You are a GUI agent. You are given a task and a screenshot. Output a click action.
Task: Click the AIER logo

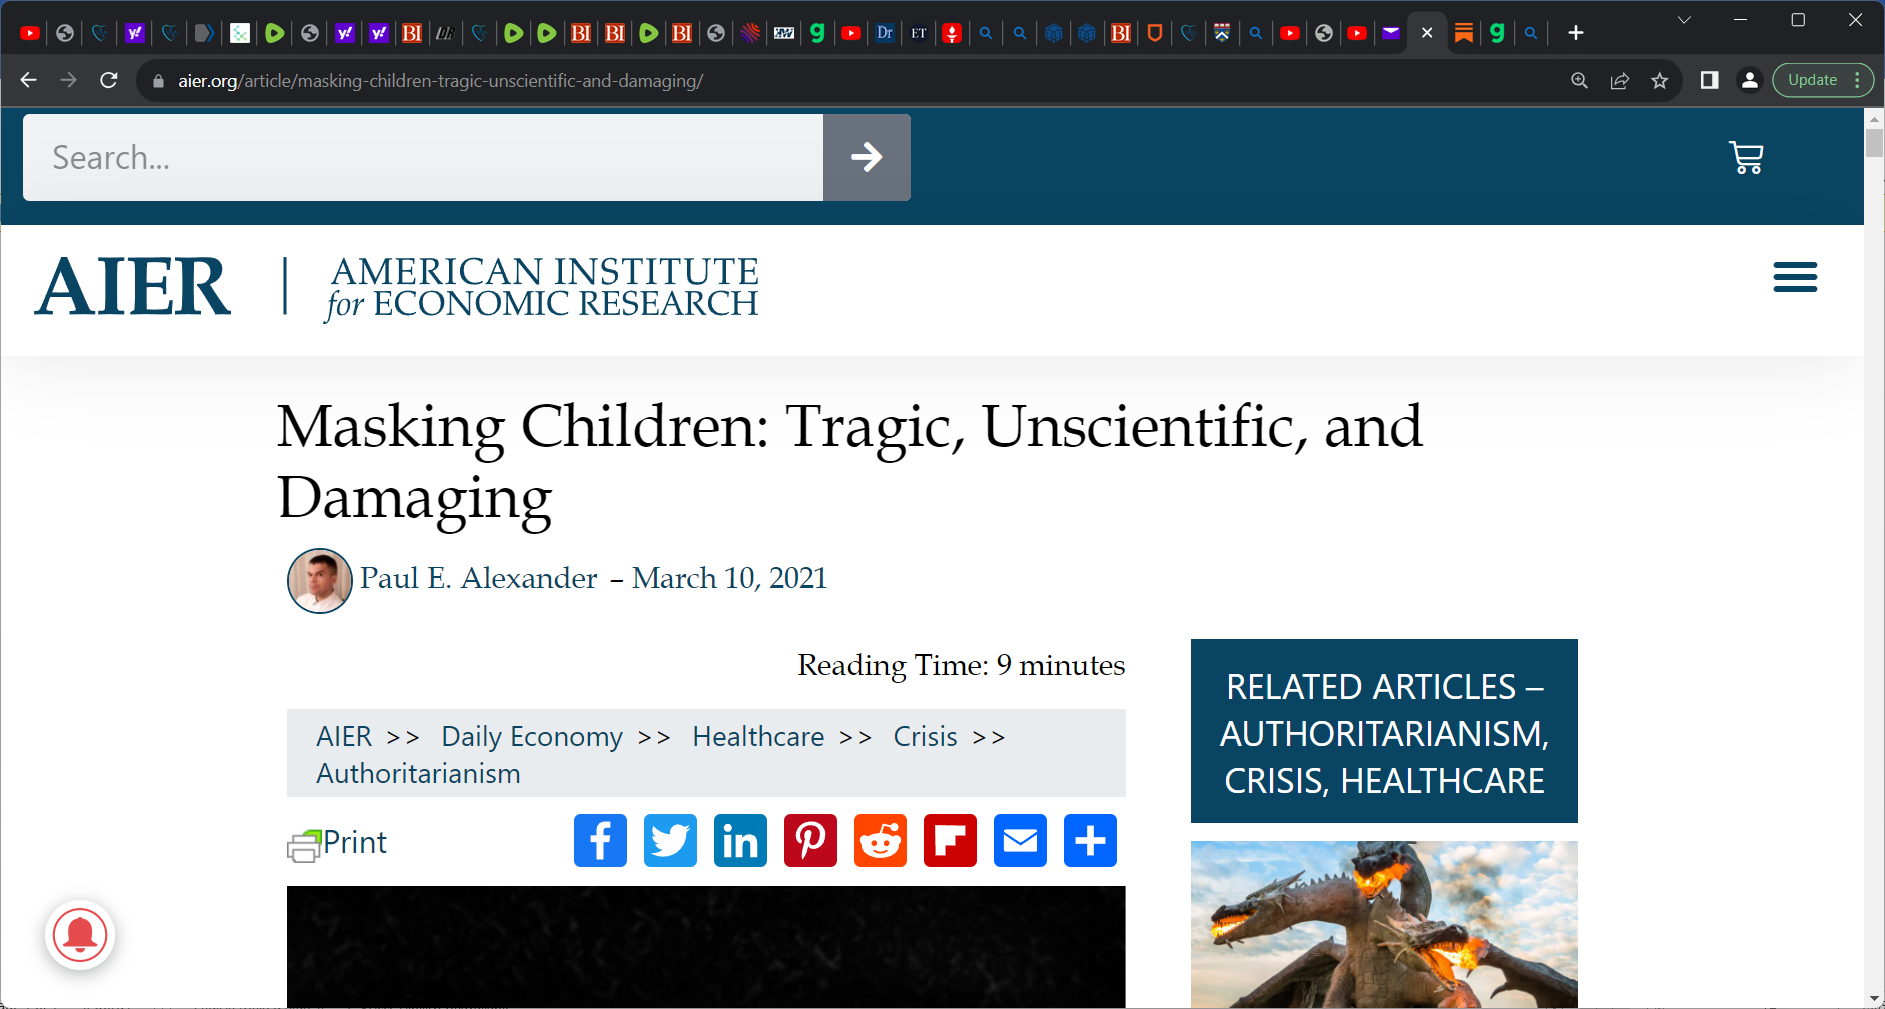pos(133,287)
